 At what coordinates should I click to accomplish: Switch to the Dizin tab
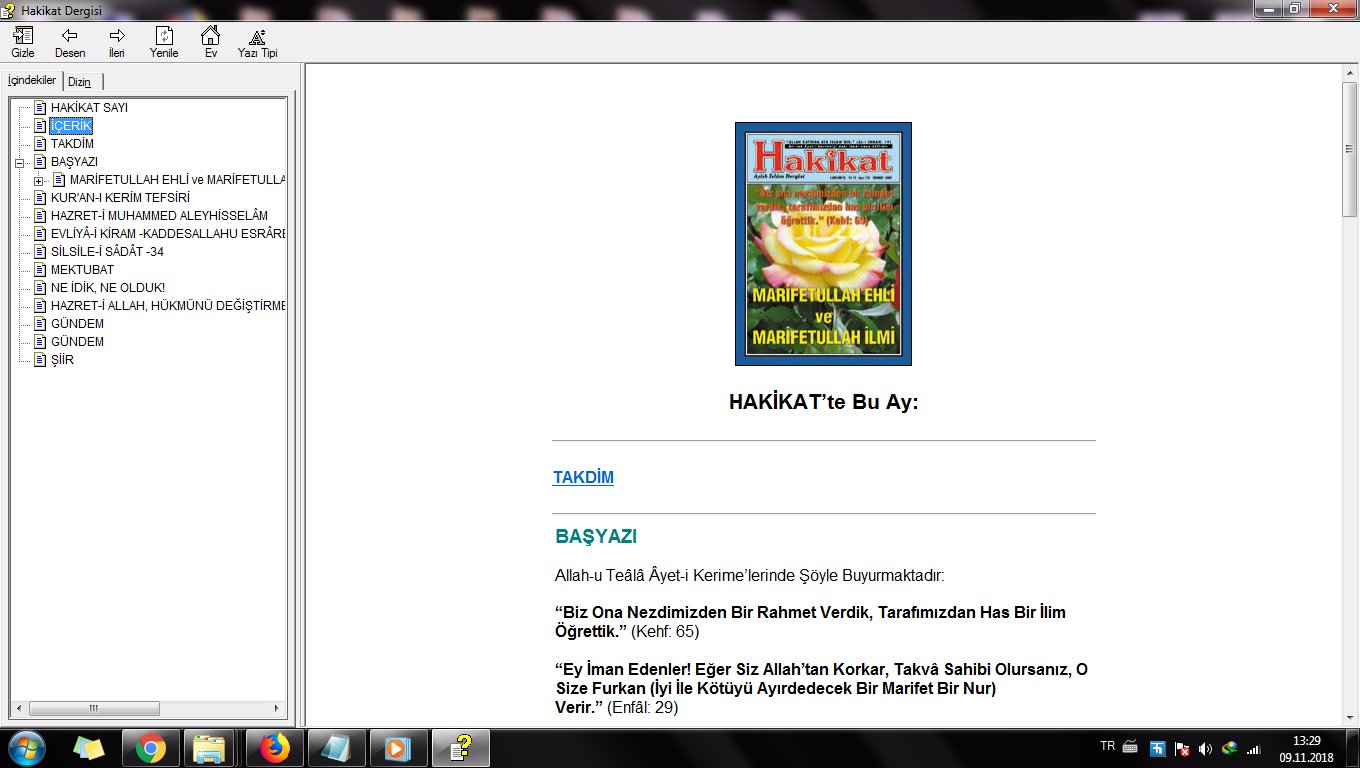pos(80,82)
